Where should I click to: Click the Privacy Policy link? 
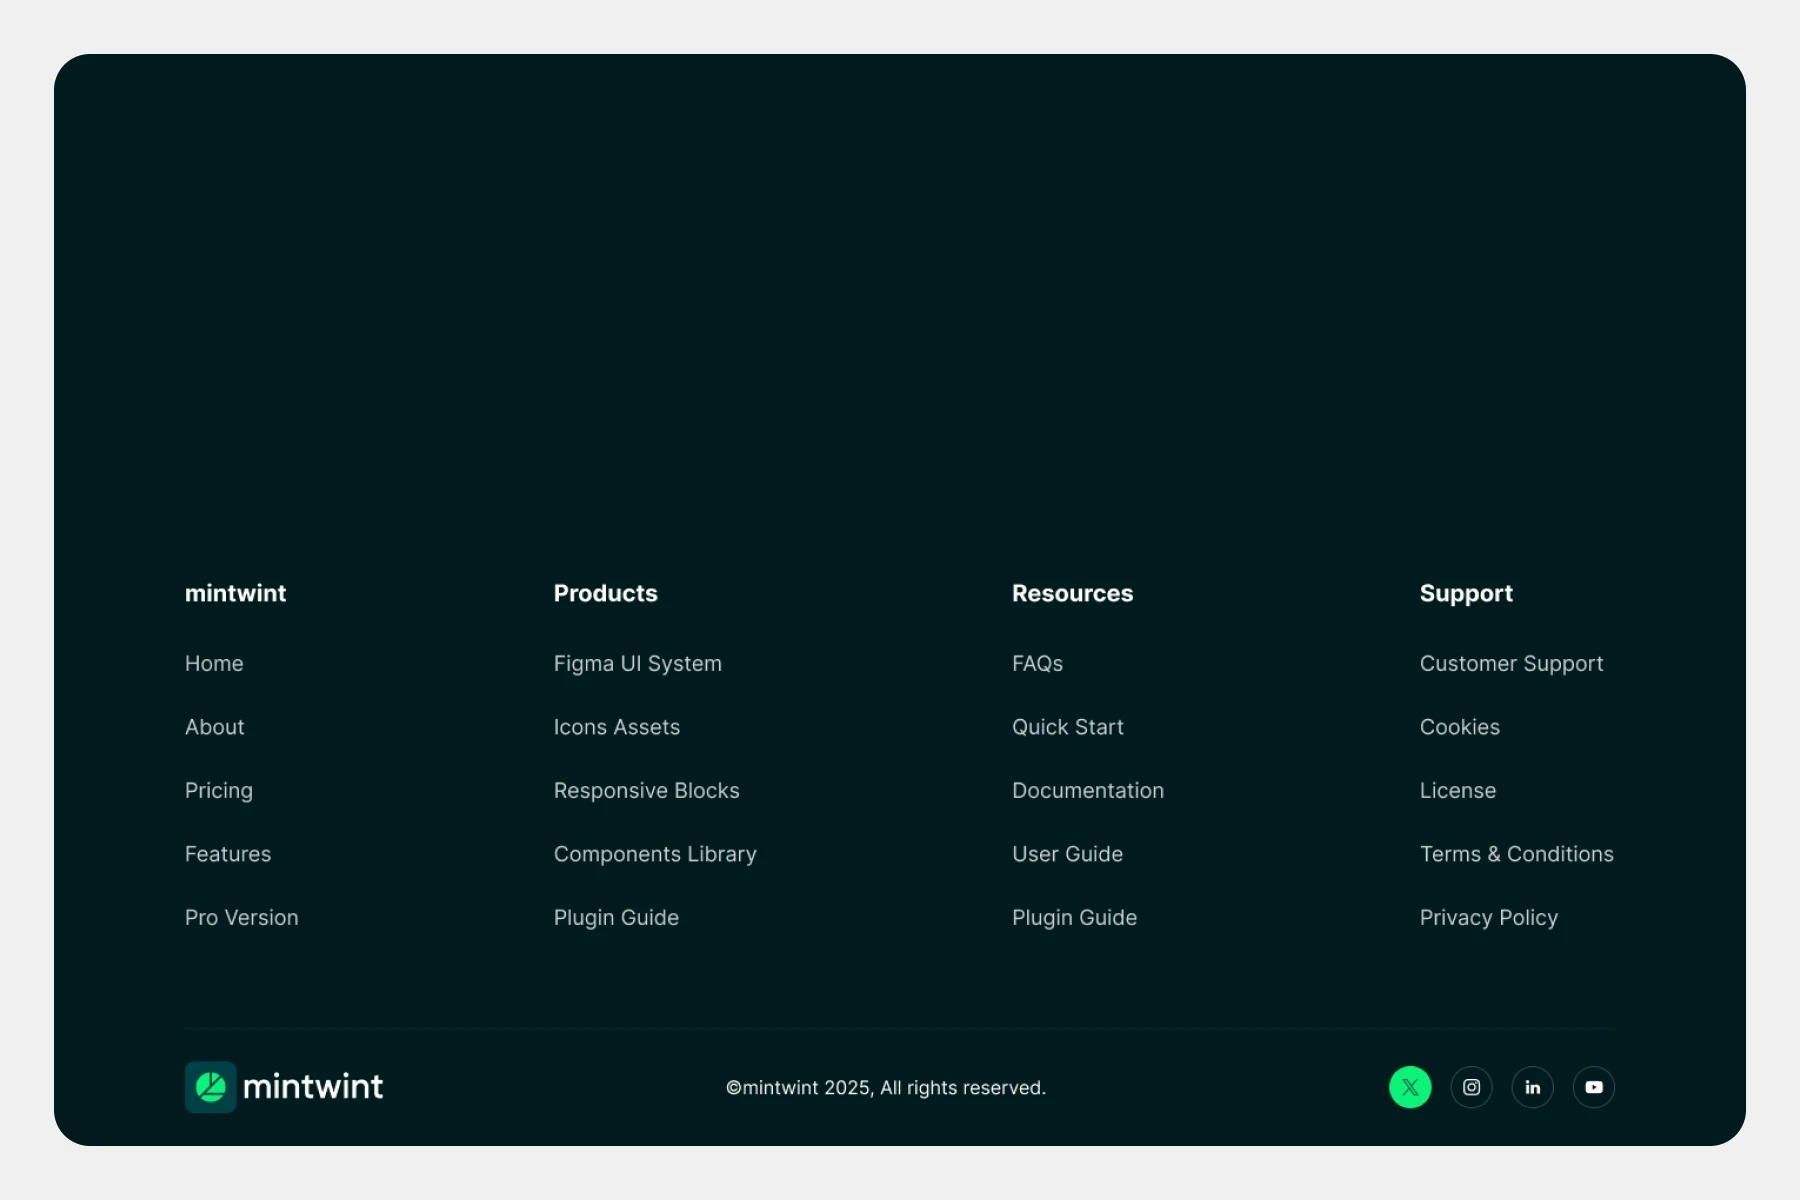[1488, 918]
